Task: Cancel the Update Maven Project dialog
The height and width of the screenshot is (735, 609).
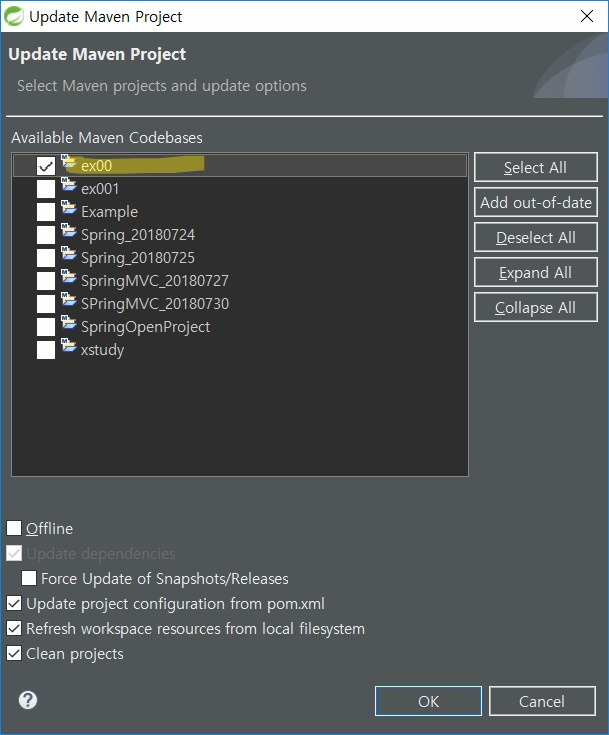Action: pos(542,701)
